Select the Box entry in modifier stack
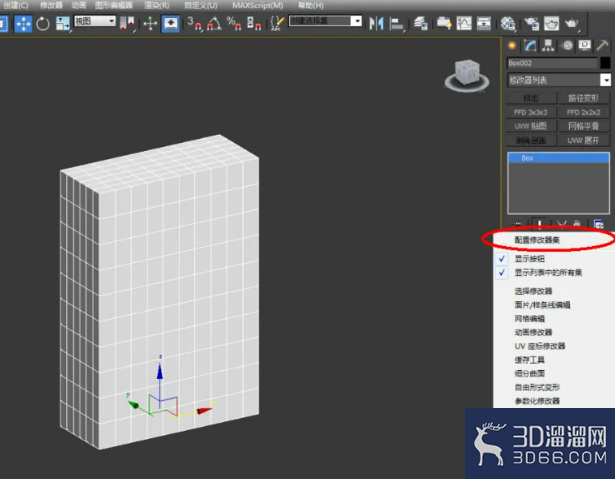This screenshot has width=615, height=479. point(559,158)
